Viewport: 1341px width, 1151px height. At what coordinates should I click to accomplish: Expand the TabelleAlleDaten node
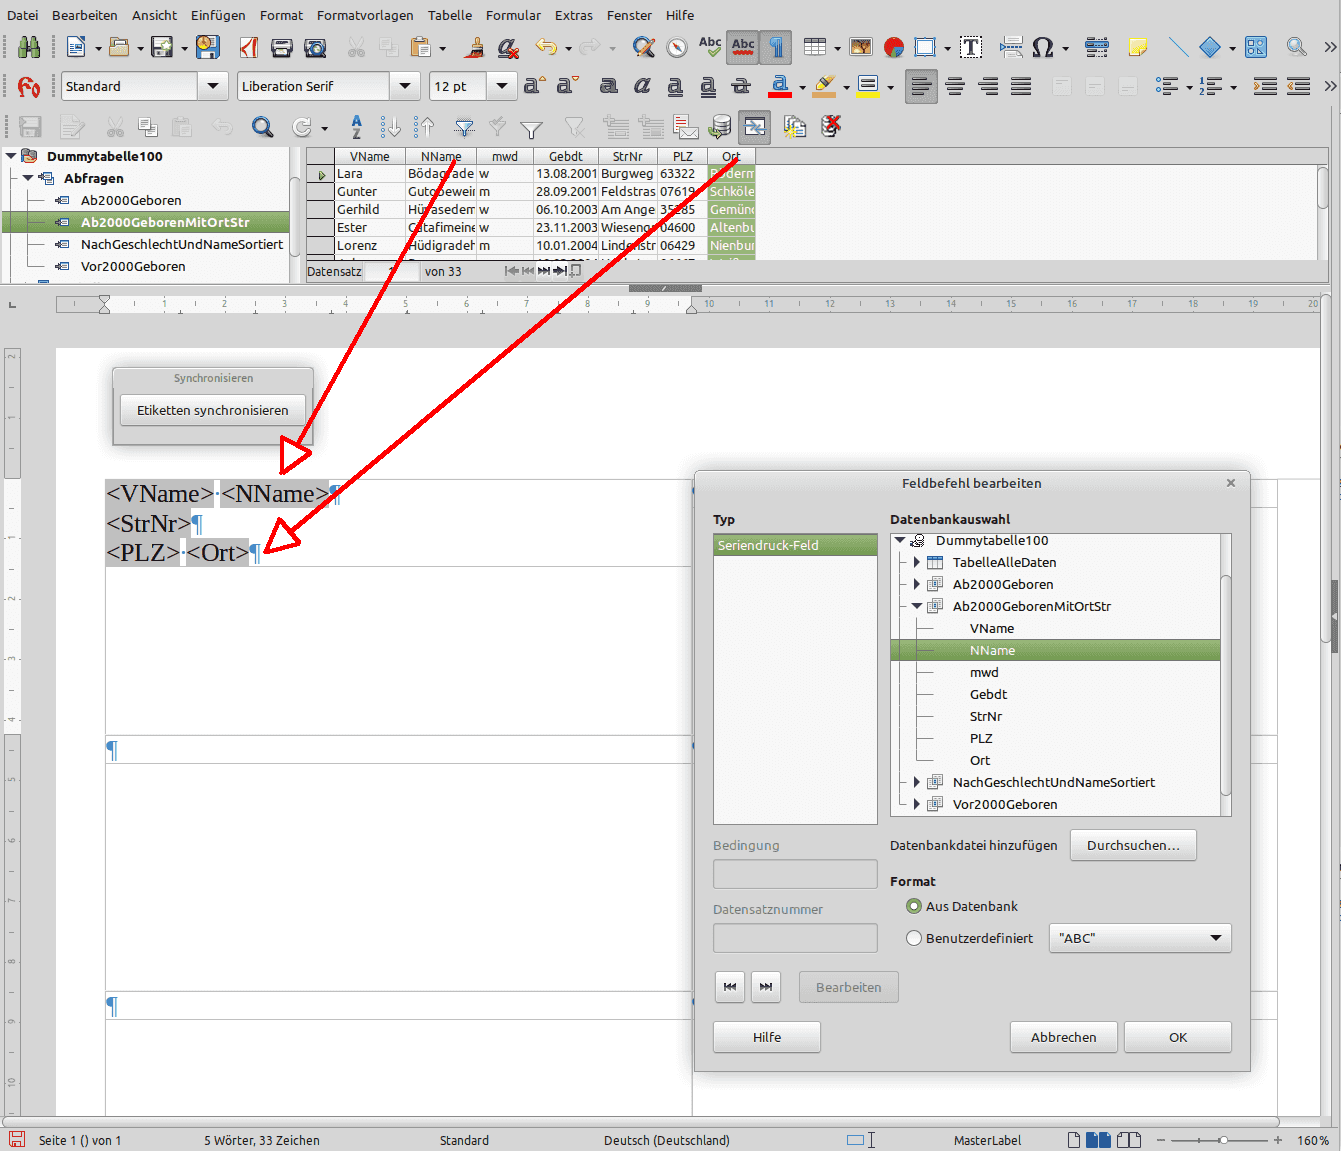click(917, 562)
